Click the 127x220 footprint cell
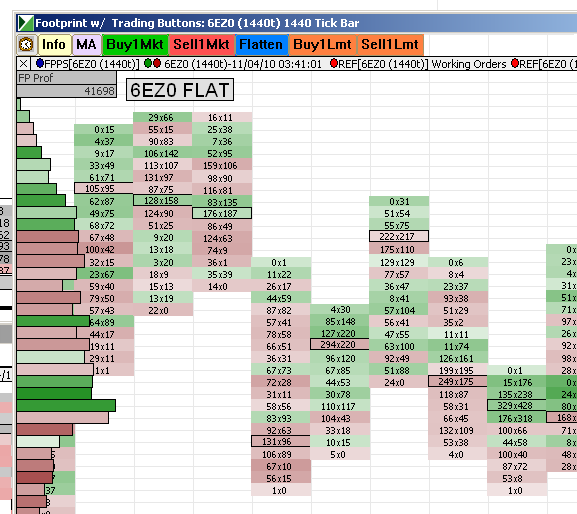Screen dimensions: 577x514 point(339,333)
